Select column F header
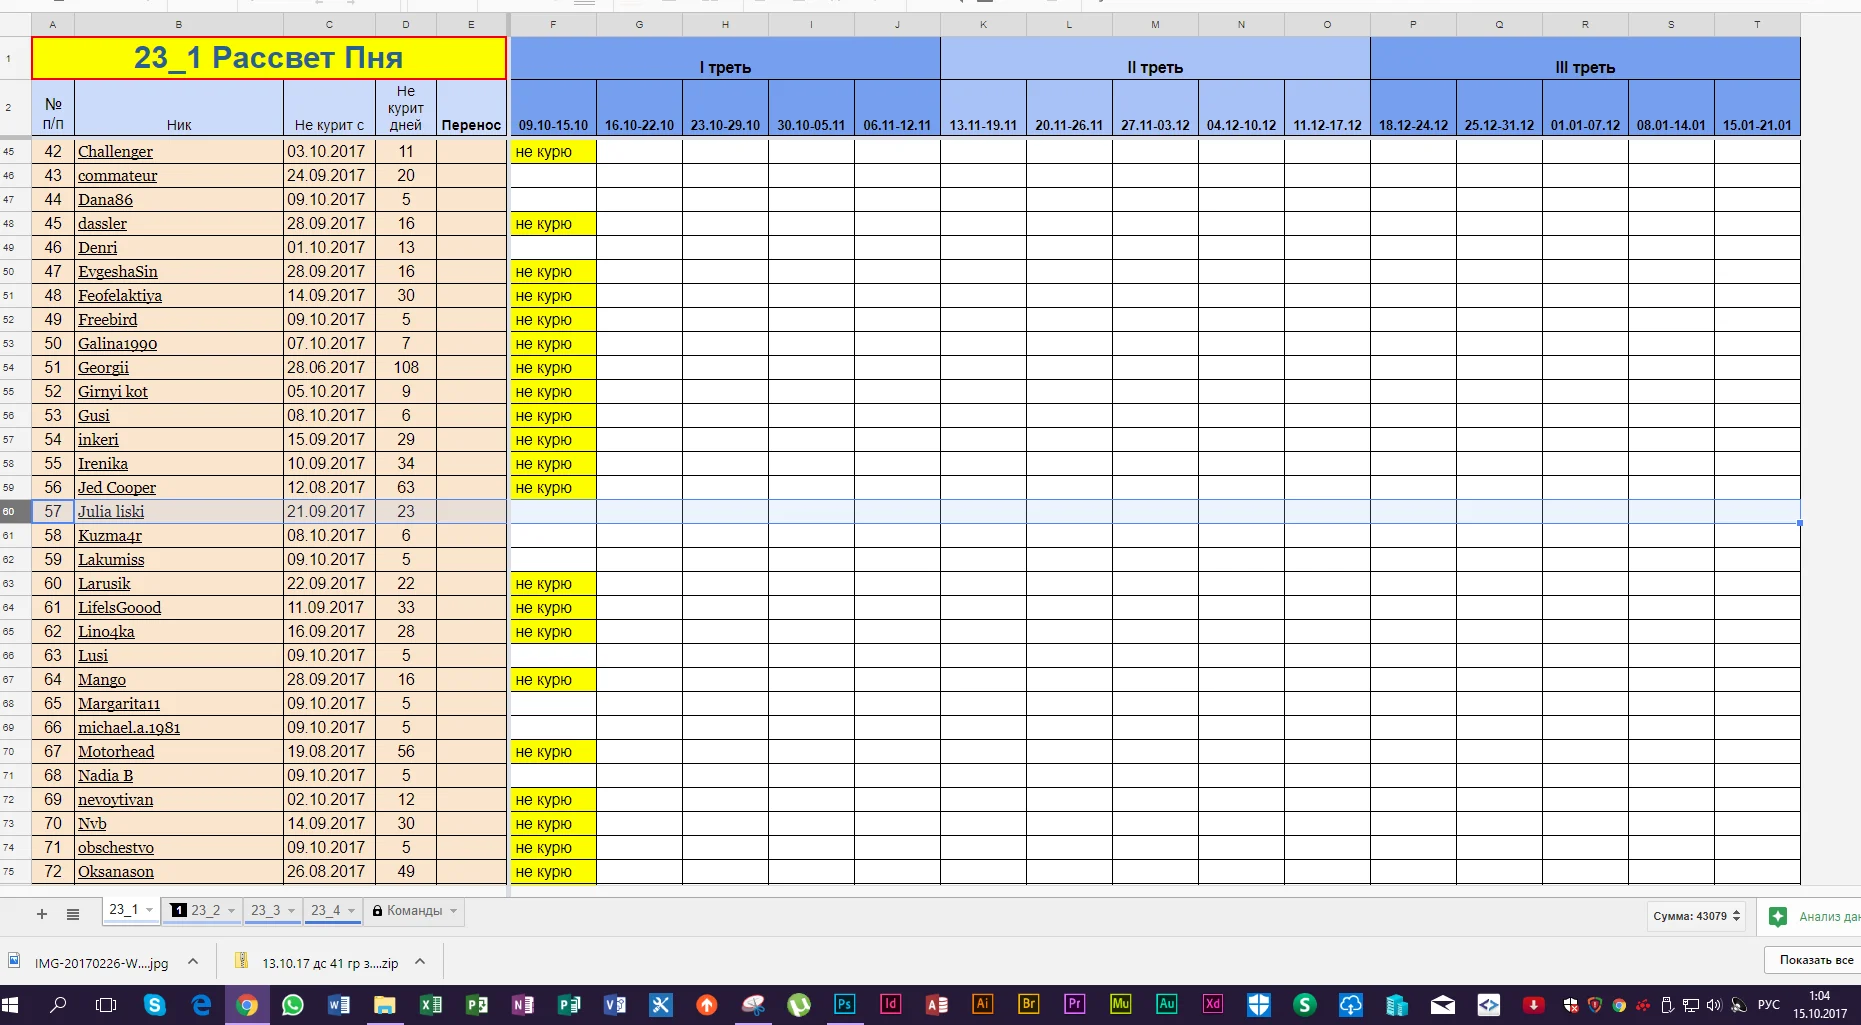The height and width of the screenshot is (1025, 1861). 553,24
